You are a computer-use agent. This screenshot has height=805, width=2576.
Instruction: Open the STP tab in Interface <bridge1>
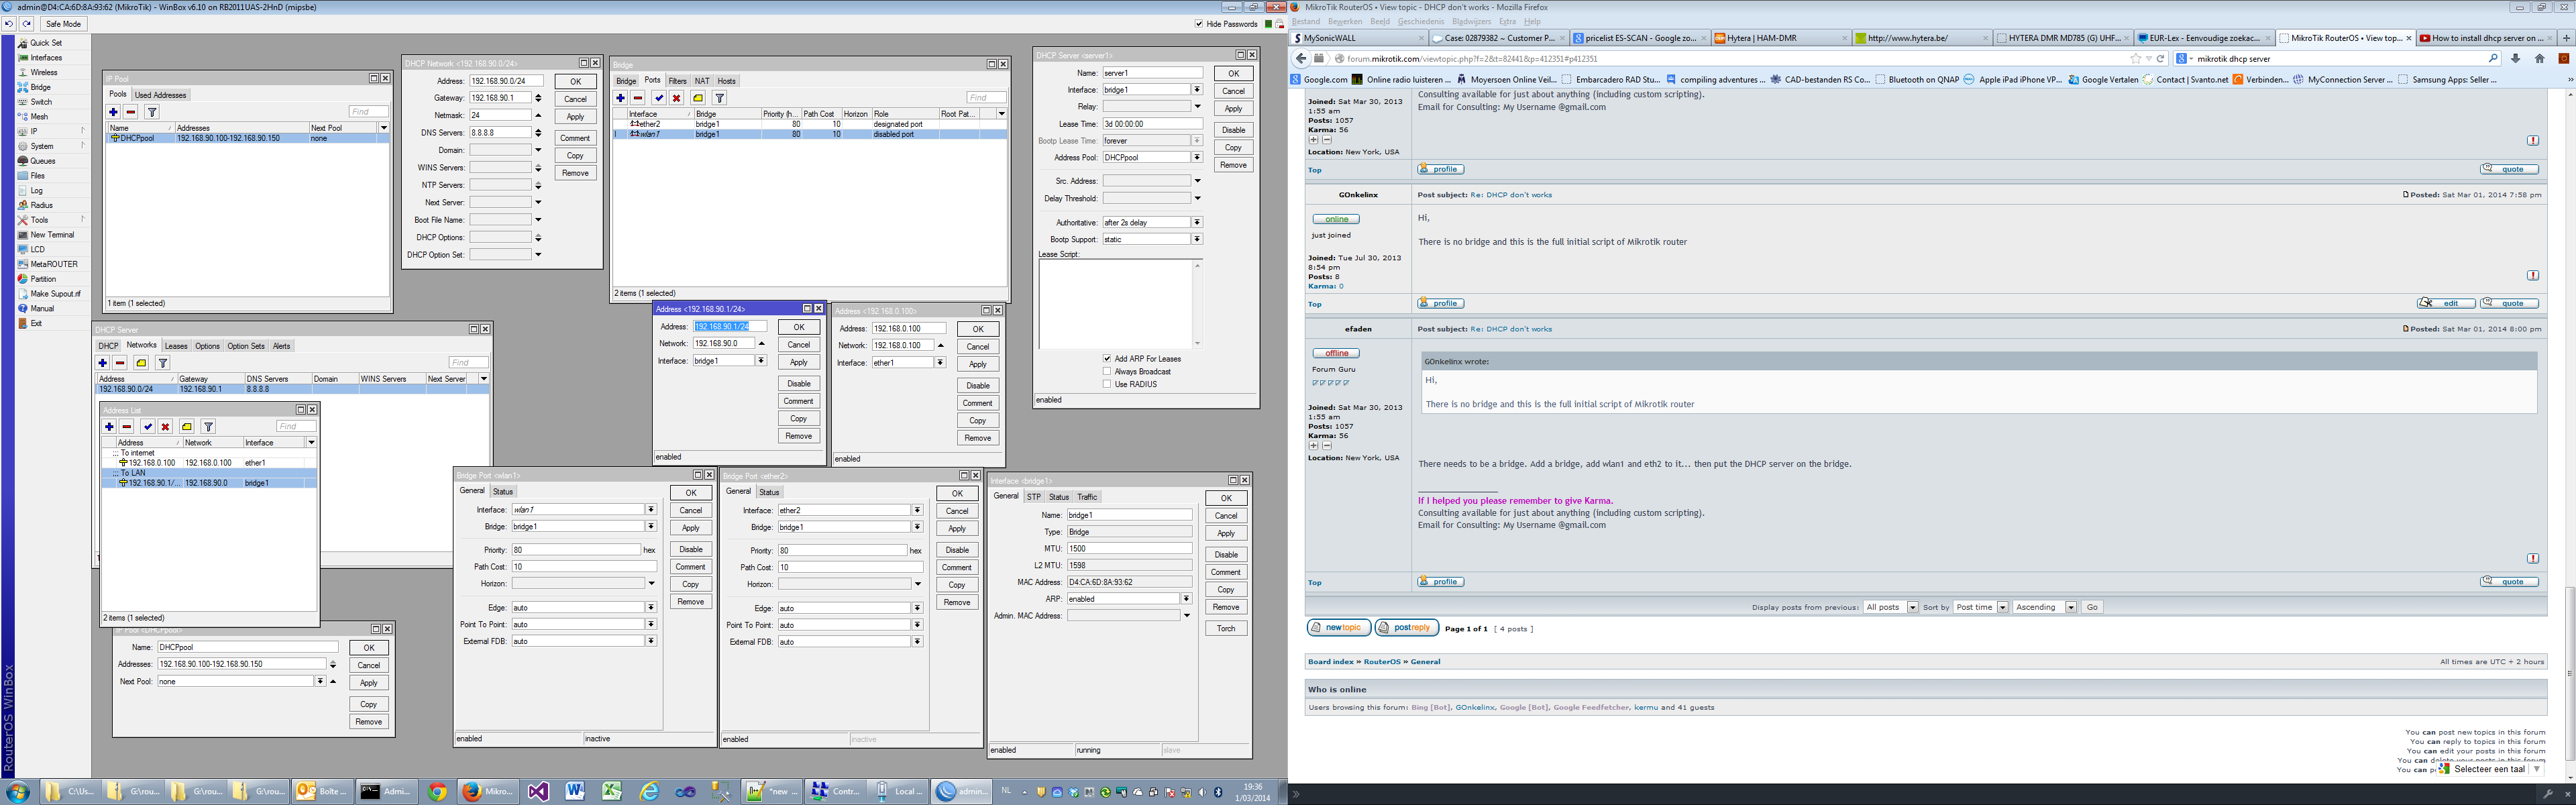click(1034, 497)
